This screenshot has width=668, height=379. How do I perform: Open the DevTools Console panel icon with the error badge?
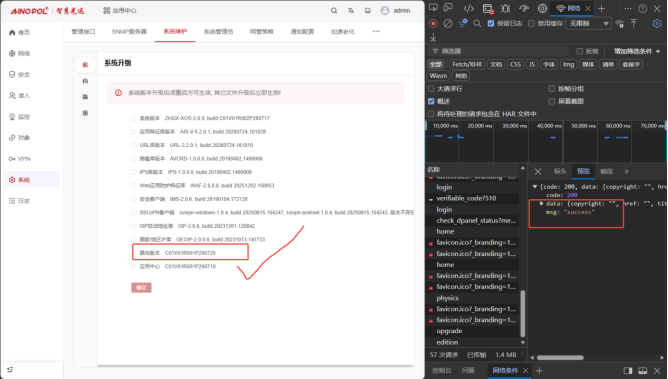(488, 9)
